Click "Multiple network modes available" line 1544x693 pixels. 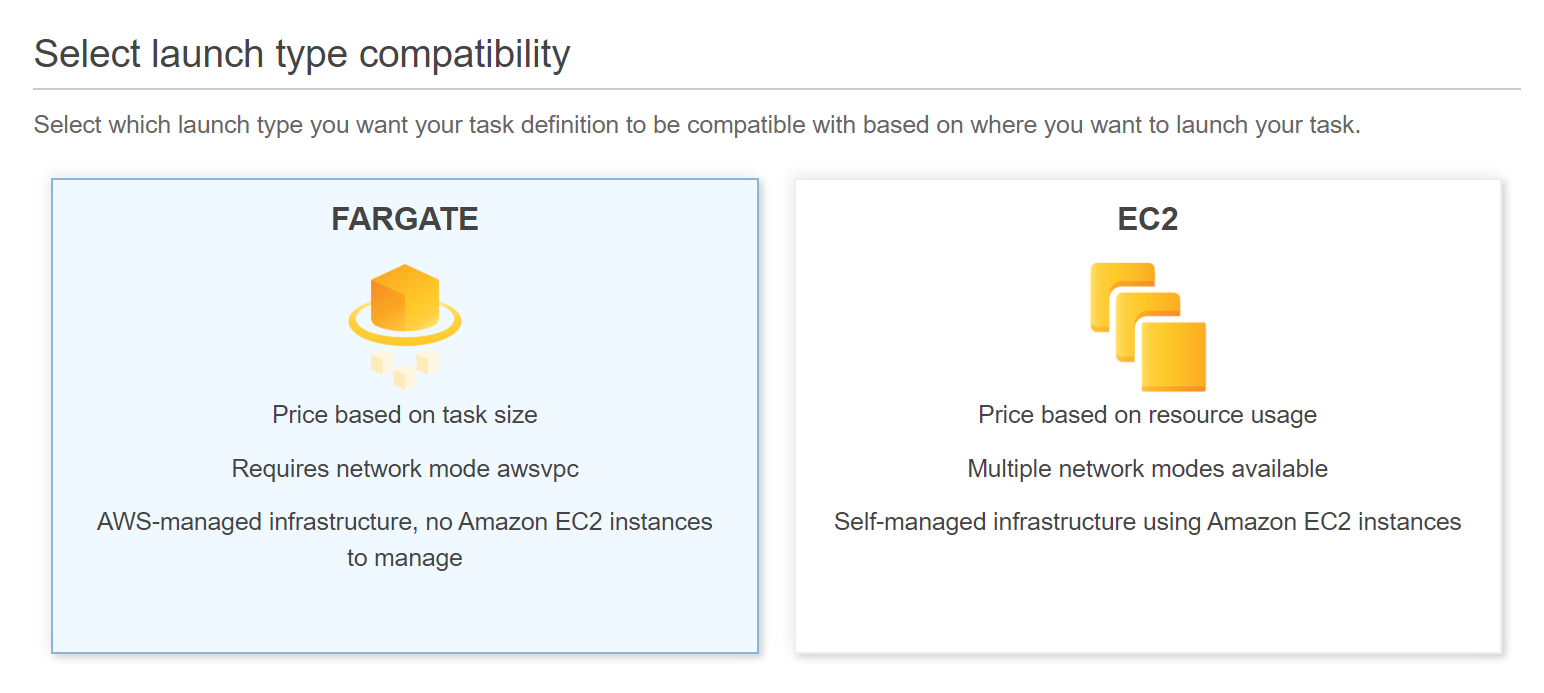pyautogui.click(x=1147, y=468)
